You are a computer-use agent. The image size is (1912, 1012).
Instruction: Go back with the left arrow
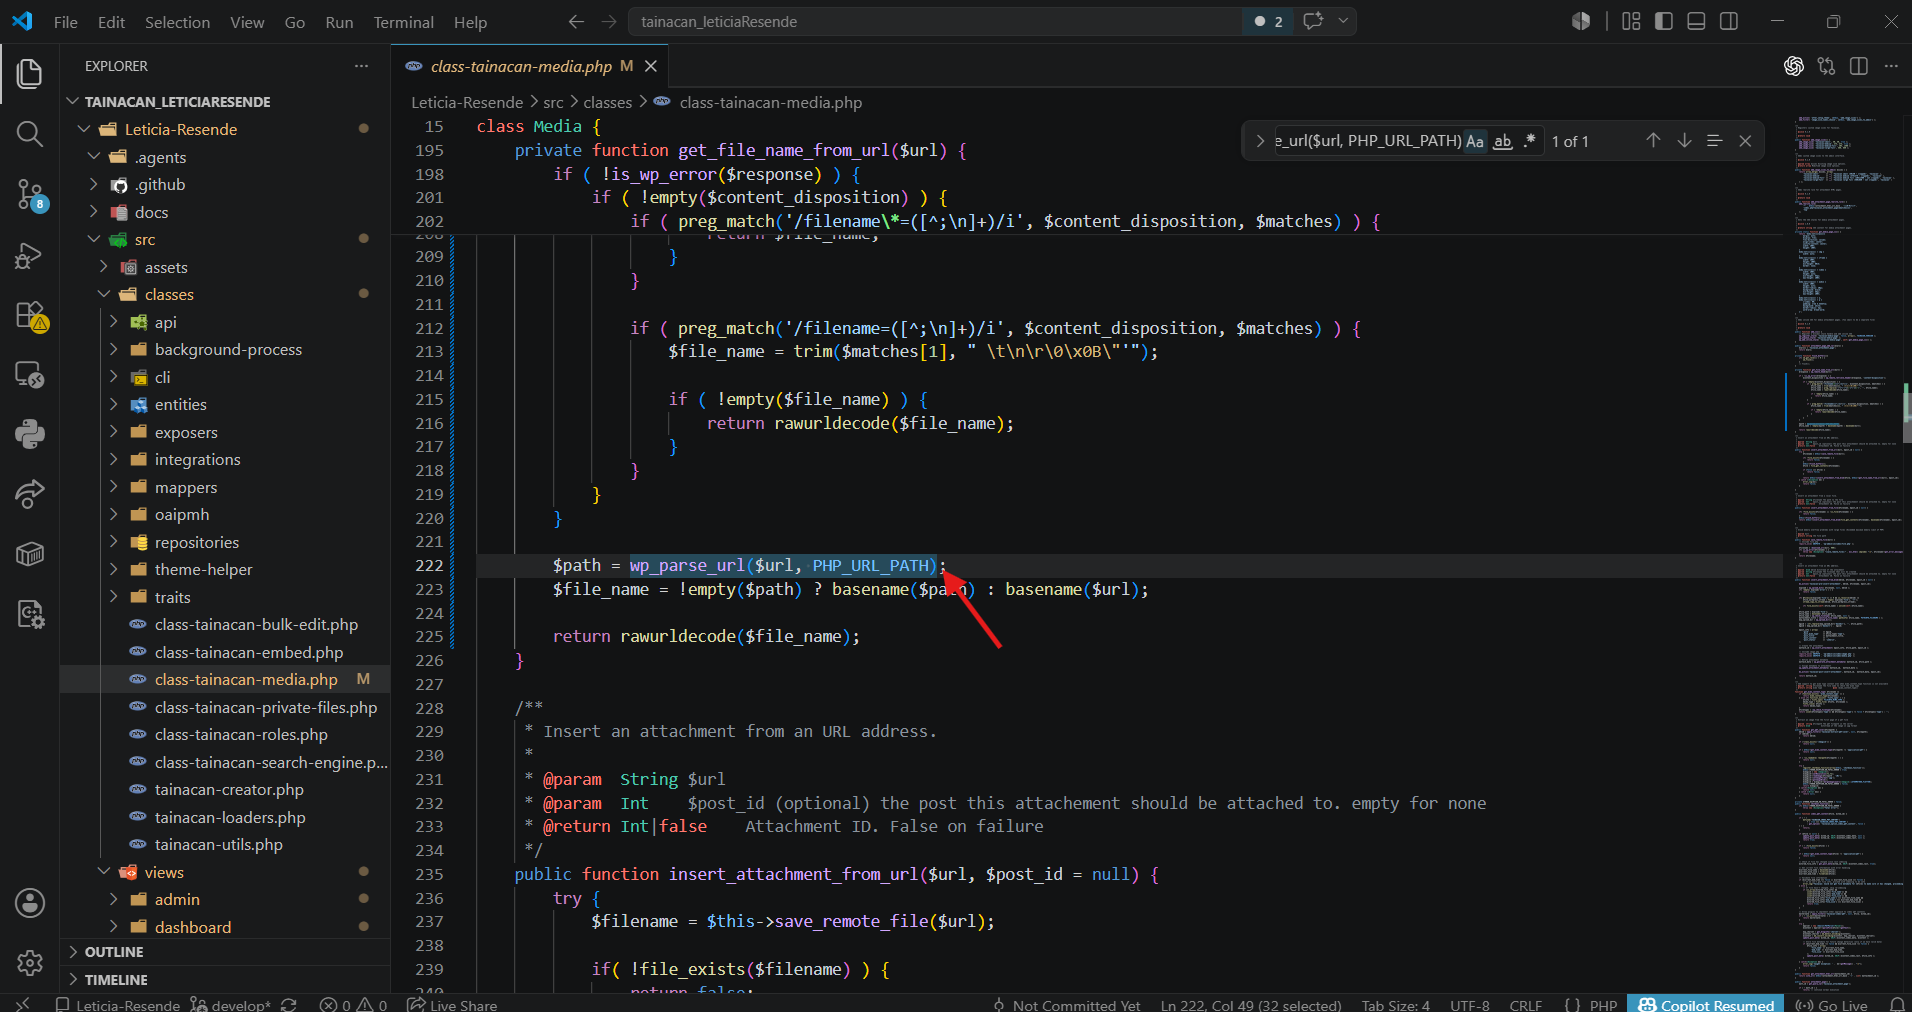coord(576,21)
